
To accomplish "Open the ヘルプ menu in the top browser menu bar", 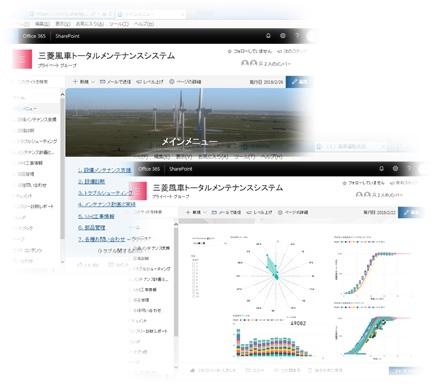I will pyautogui.click(x=144, y=24).
